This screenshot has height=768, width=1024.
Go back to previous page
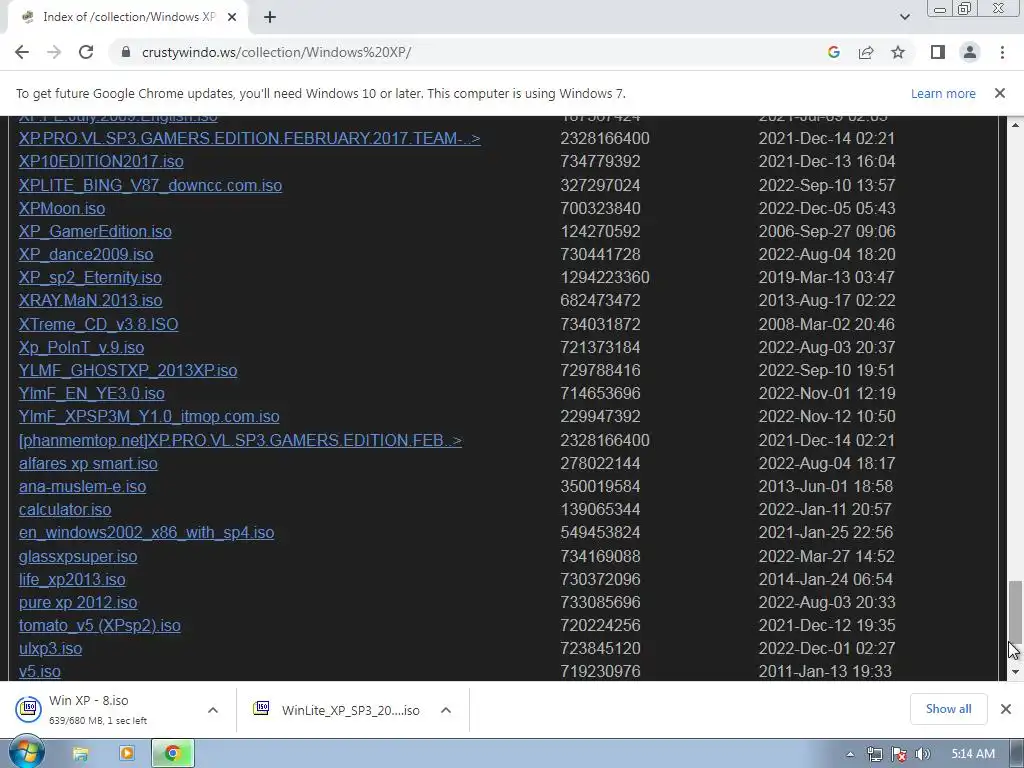tap(22, 52)
